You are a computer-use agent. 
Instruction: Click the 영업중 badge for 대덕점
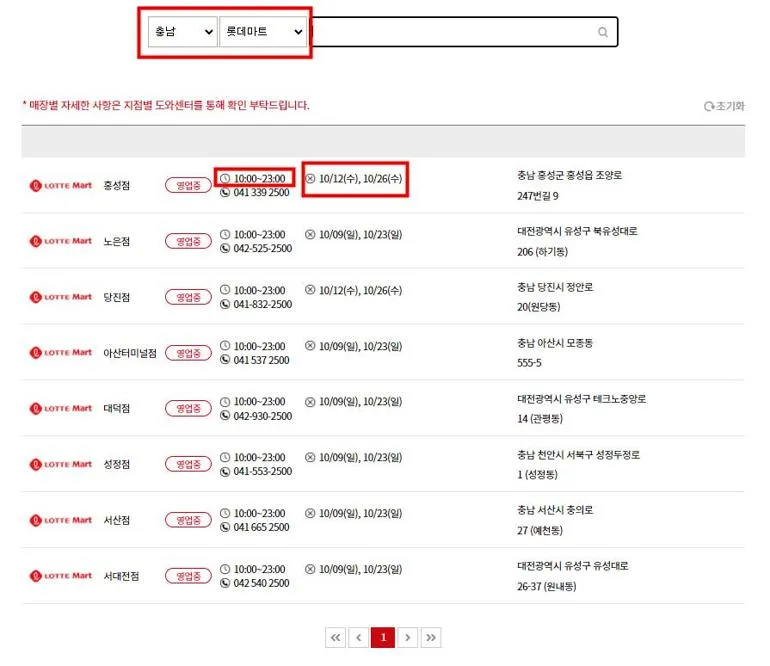188,409
